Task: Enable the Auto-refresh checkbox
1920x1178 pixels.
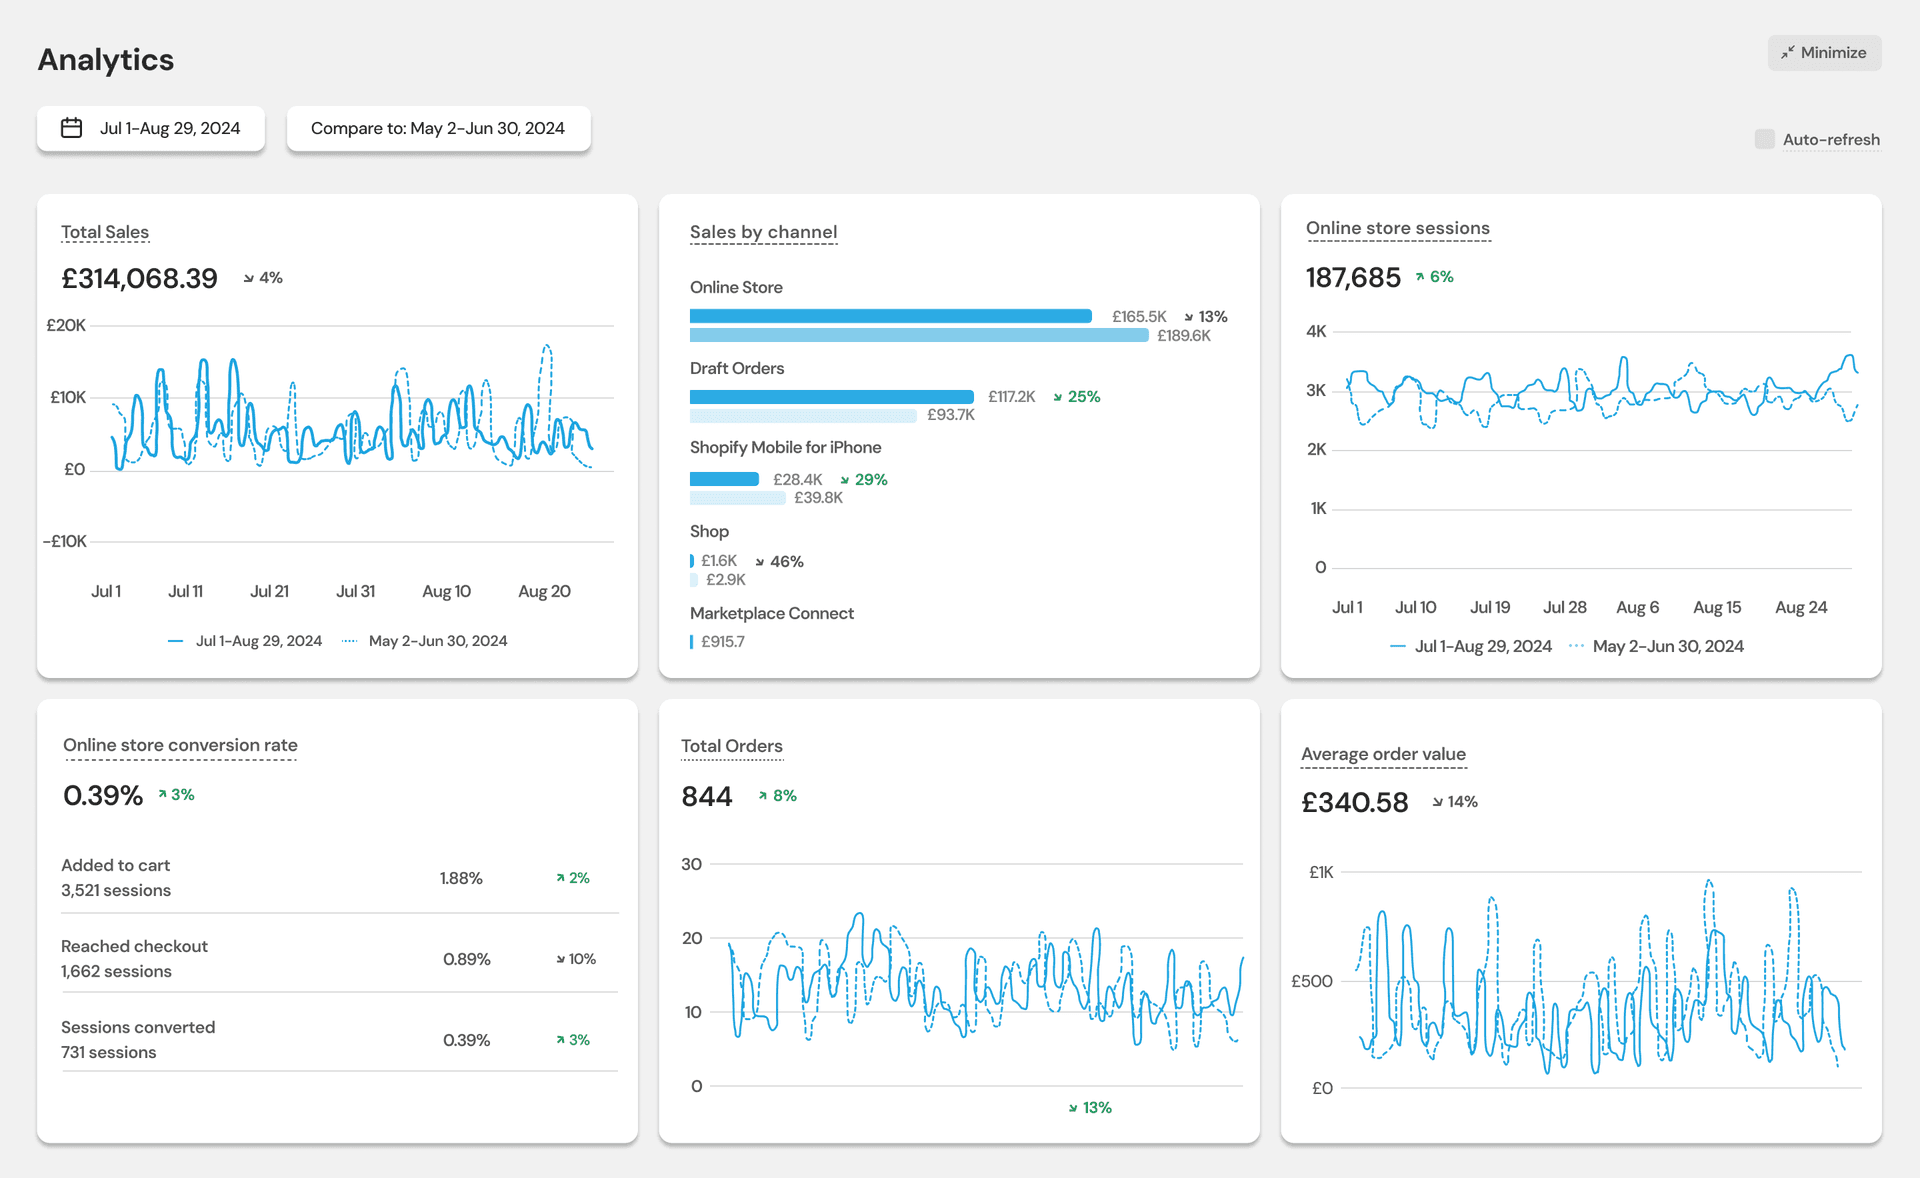Action: point(1765,139)
